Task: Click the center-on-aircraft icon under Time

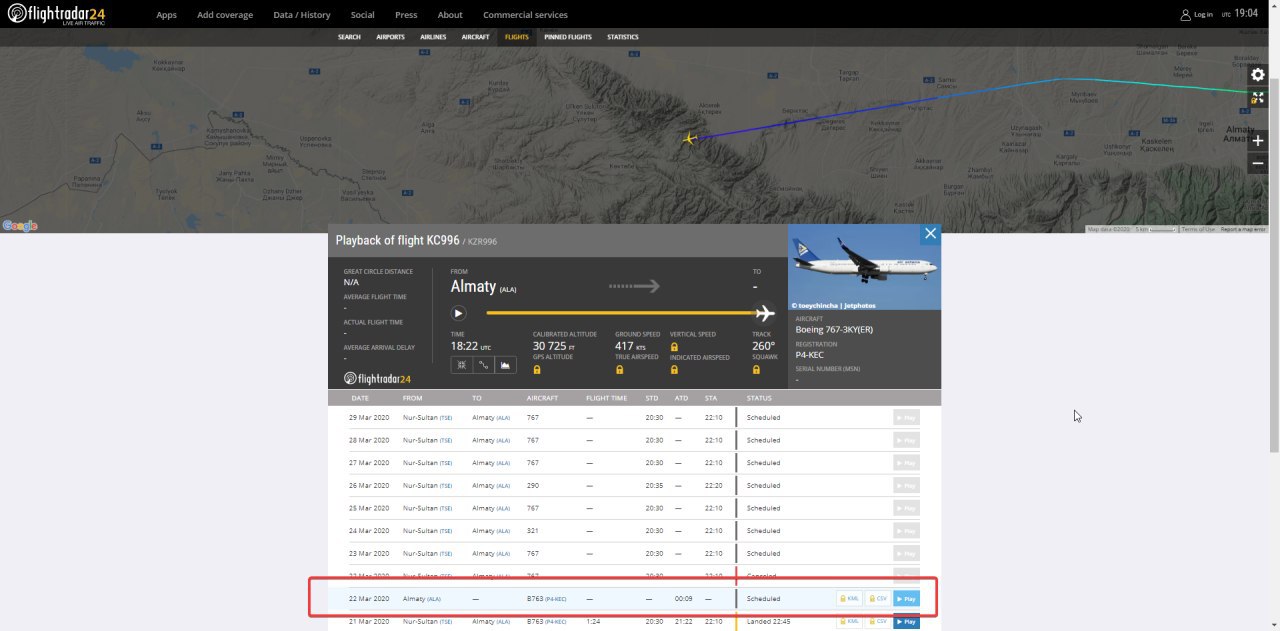Action: pyautogui.click(x=461, y=365)
